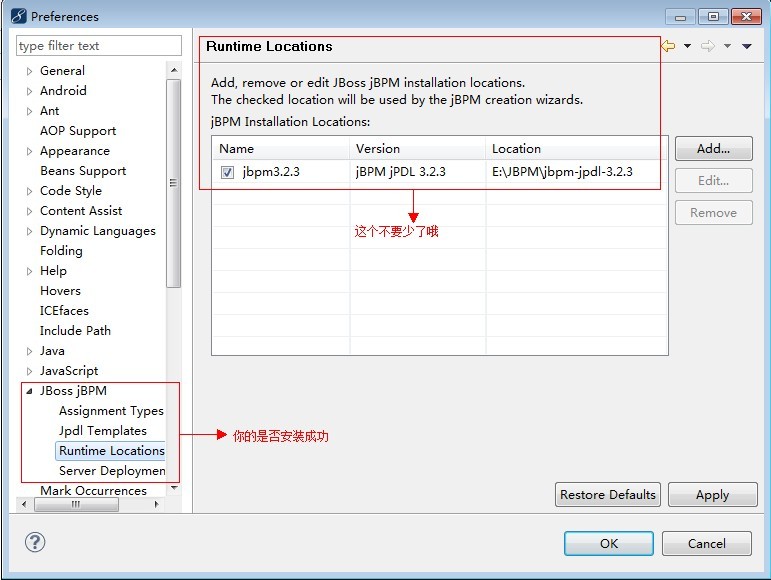Click the Apply button
Image resolution: width=771 pixels, height=580 pixels.
(712, 494)
